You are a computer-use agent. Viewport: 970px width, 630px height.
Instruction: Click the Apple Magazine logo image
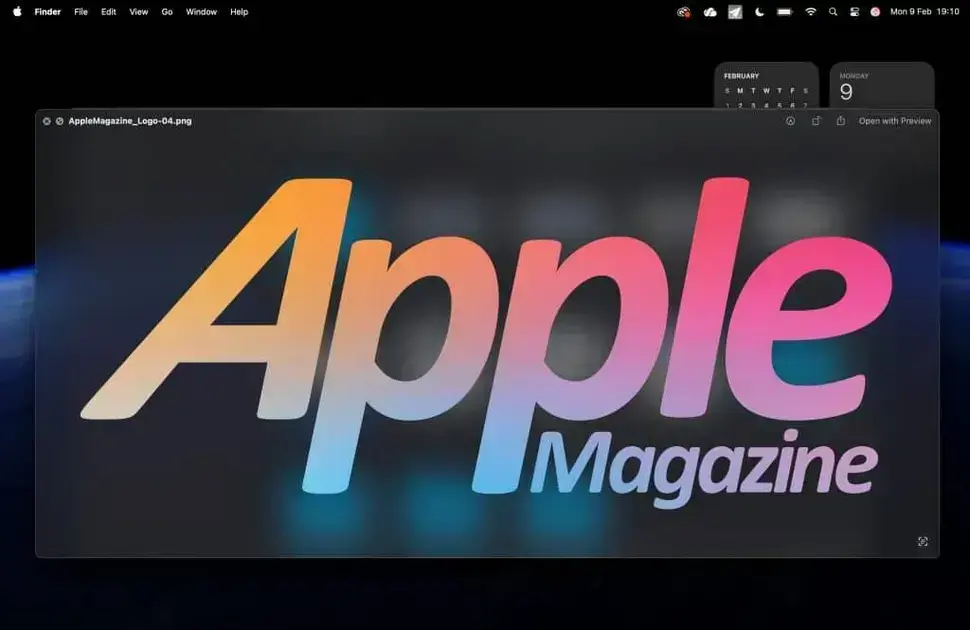pos(487,343)
